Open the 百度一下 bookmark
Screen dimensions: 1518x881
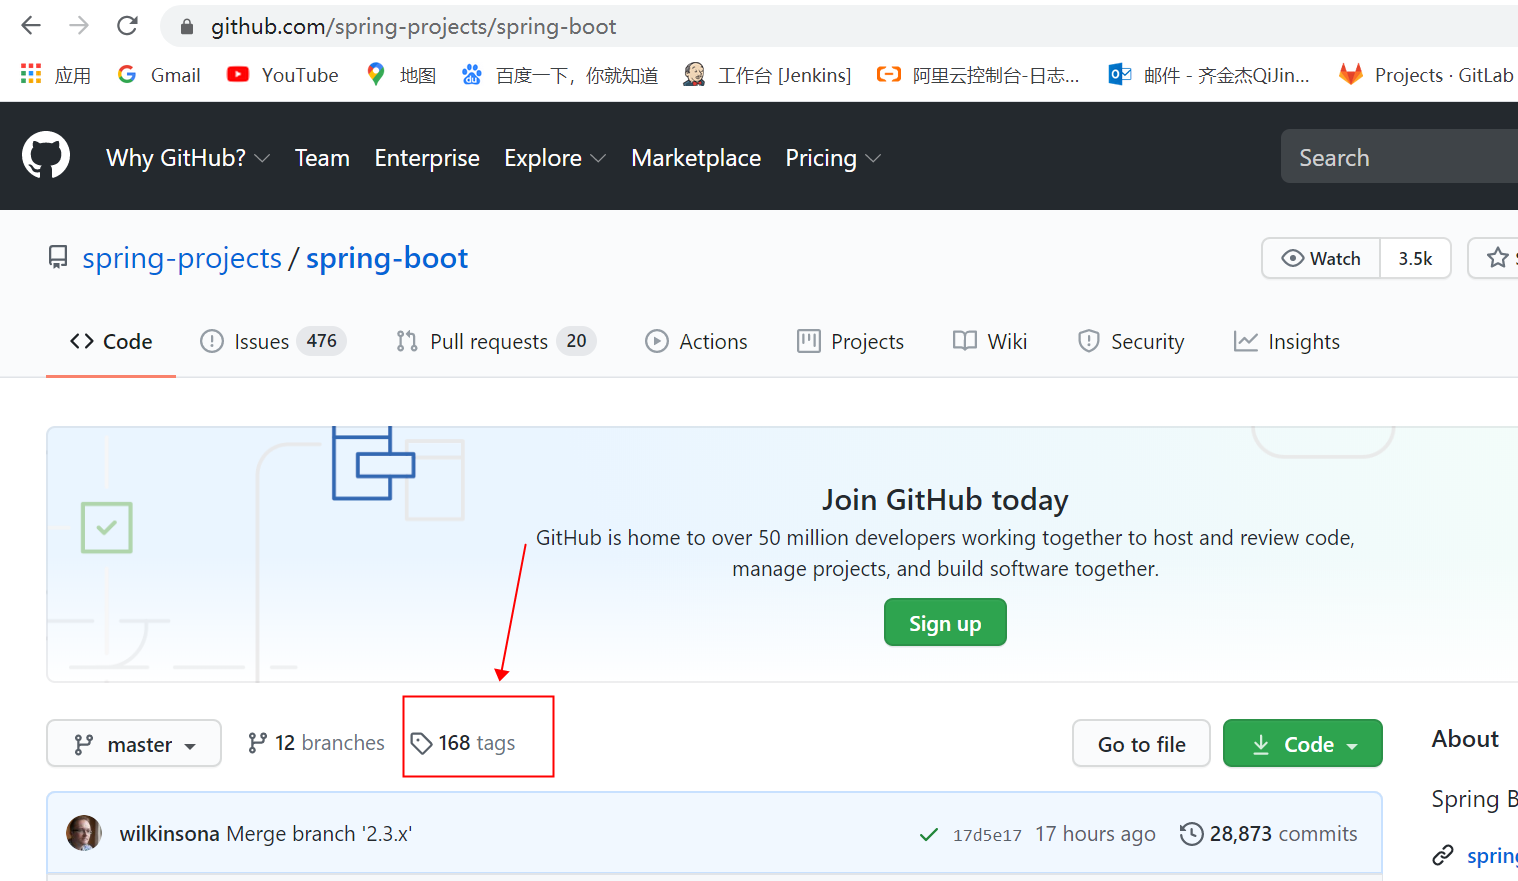(x=560, y=75)
